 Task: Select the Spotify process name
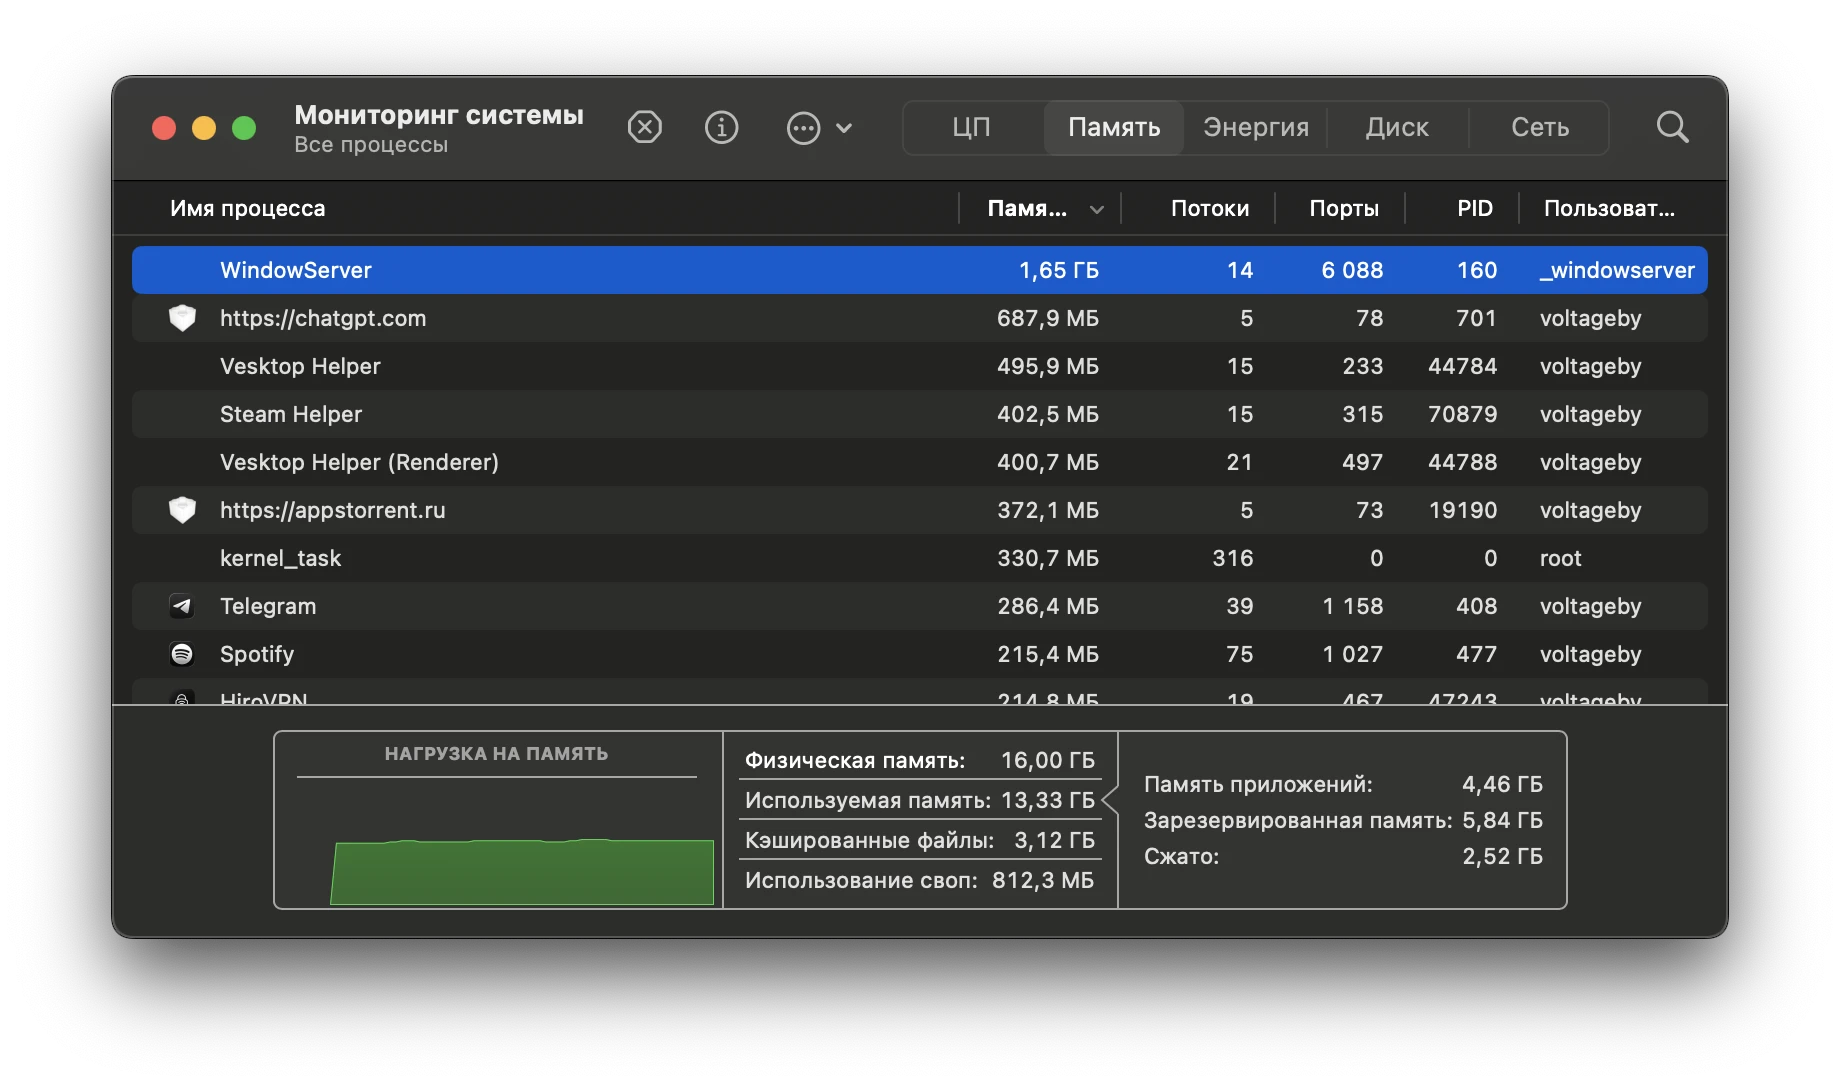(x=257, y=654)
